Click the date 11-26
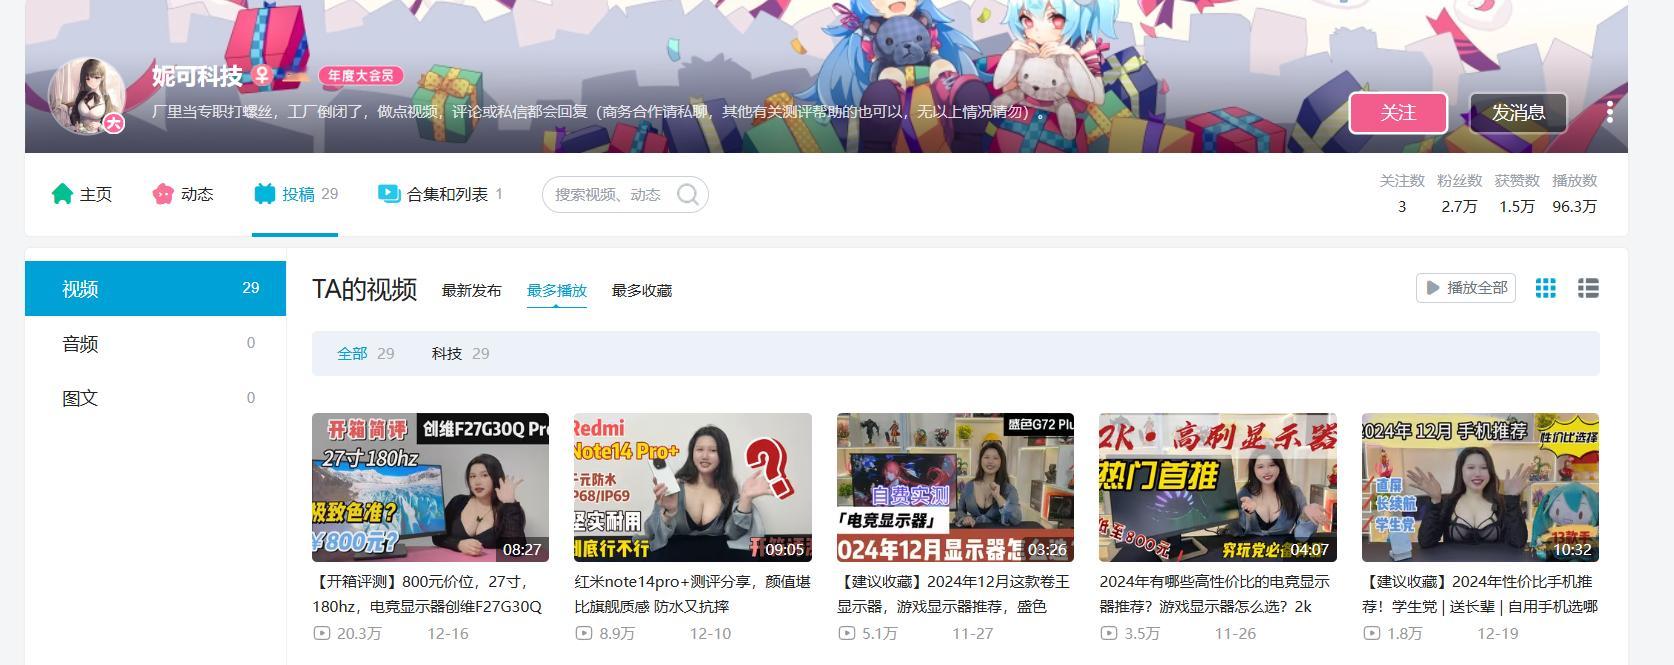 1235,633
